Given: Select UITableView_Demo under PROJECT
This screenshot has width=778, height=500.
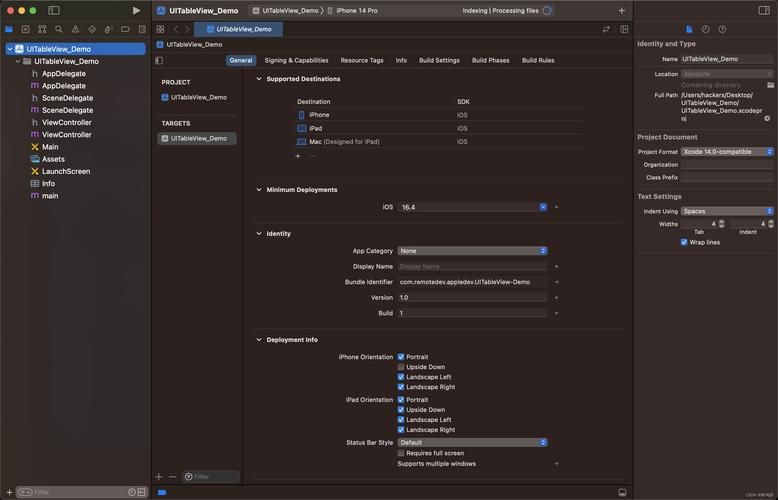Looking at the screenshot, I should click(x=194, y=97).
